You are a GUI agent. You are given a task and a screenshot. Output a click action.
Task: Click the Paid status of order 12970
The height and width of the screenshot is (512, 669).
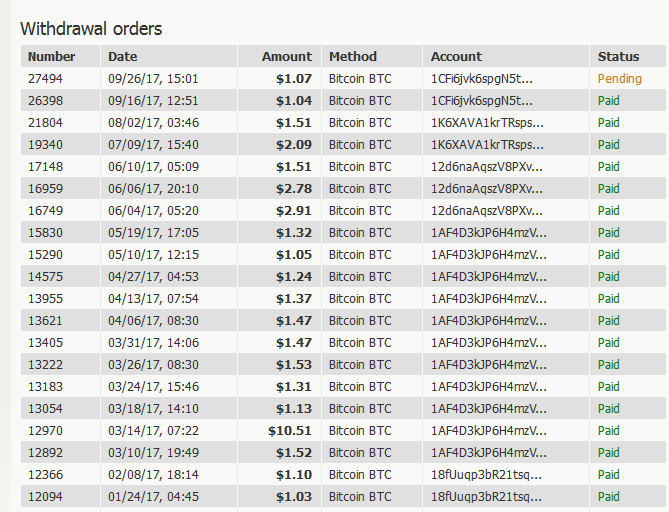609,431
